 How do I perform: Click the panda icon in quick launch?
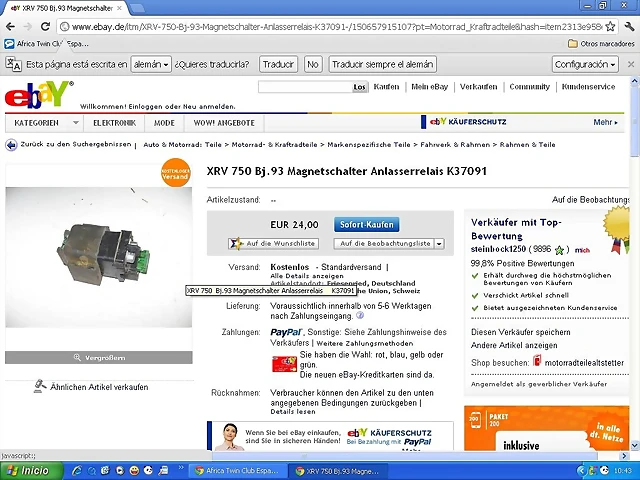pos(149,471)
